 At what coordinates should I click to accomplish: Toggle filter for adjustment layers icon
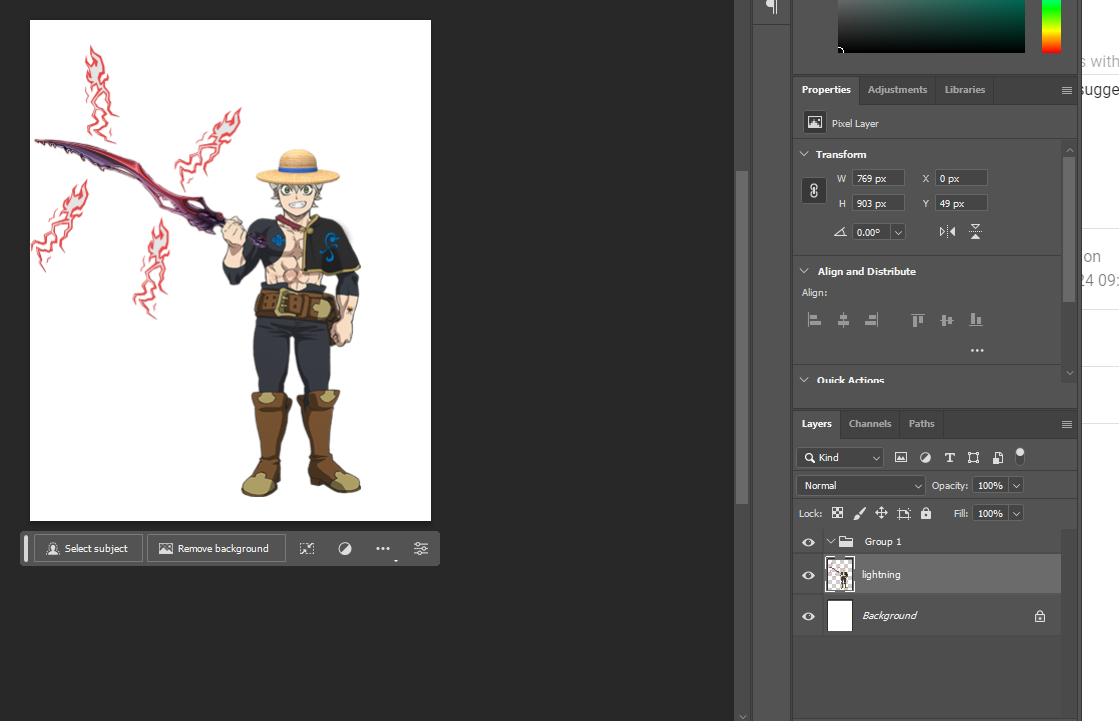[926, 458]
